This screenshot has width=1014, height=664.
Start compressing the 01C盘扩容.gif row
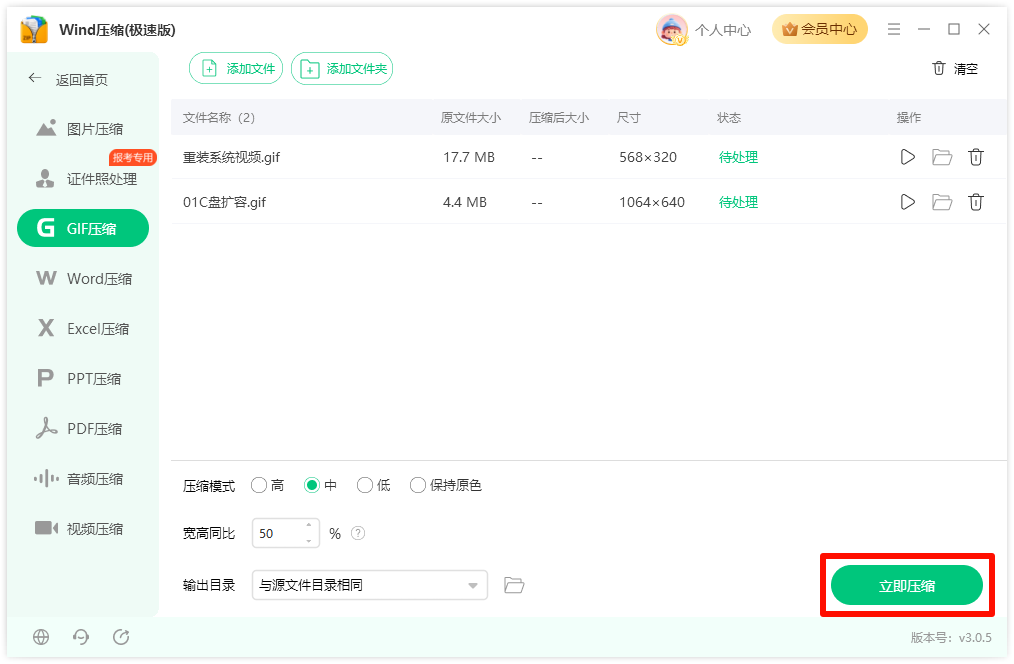click(x=907, y=202)
